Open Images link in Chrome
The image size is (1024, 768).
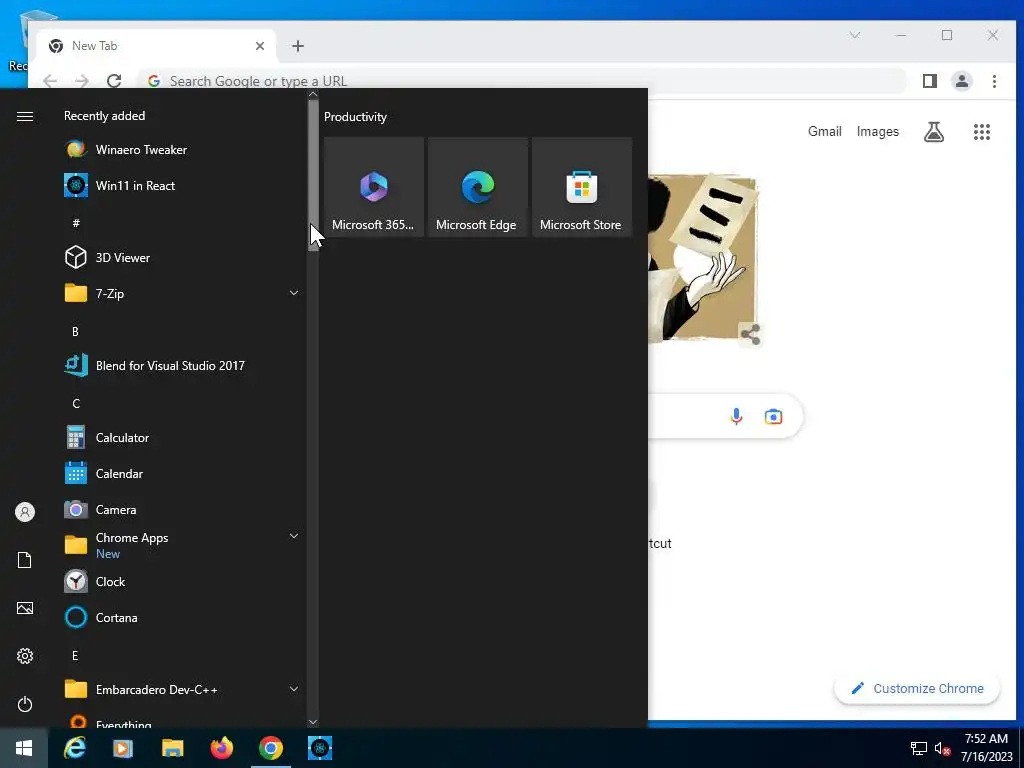pos(878,131)
